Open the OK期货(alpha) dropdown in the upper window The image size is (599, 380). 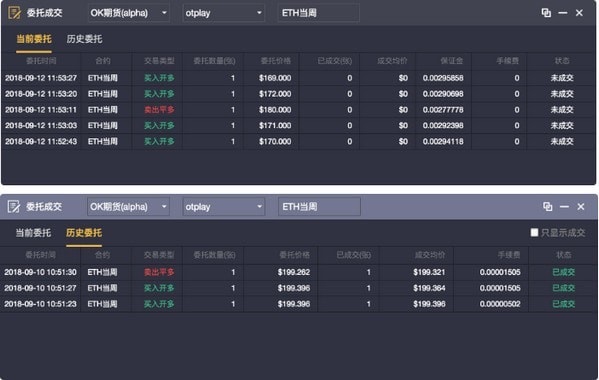pyautogui.click(x=128, y=13)
